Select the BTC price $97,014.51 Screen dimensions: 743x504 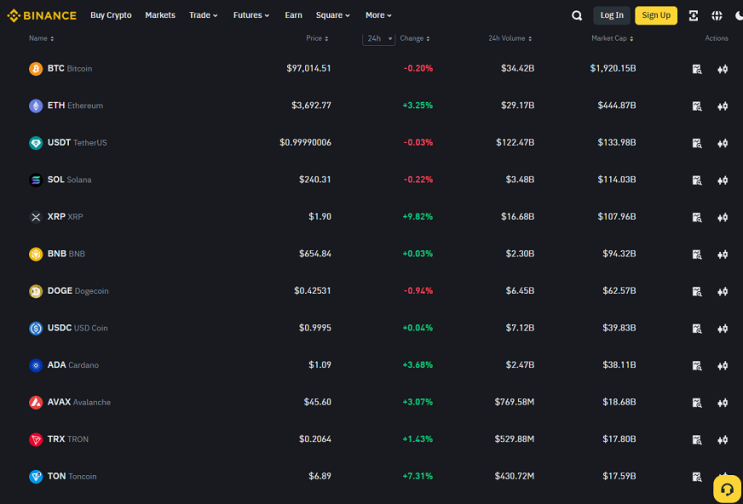tap(309, 68)
